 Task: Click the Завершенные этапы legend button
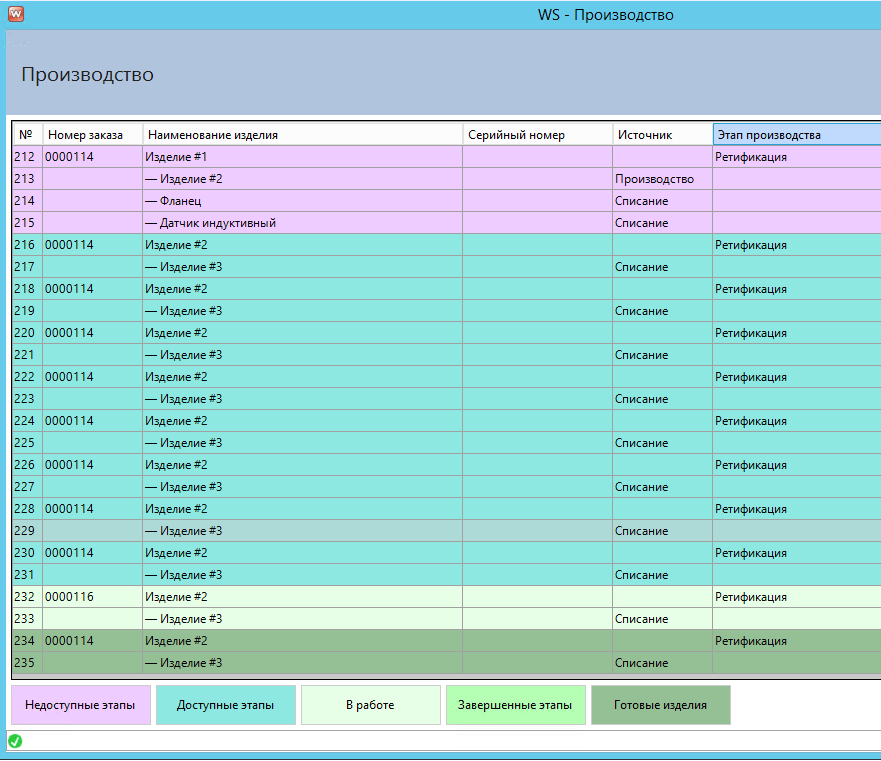pyautogui.click(x=516, y=705)
